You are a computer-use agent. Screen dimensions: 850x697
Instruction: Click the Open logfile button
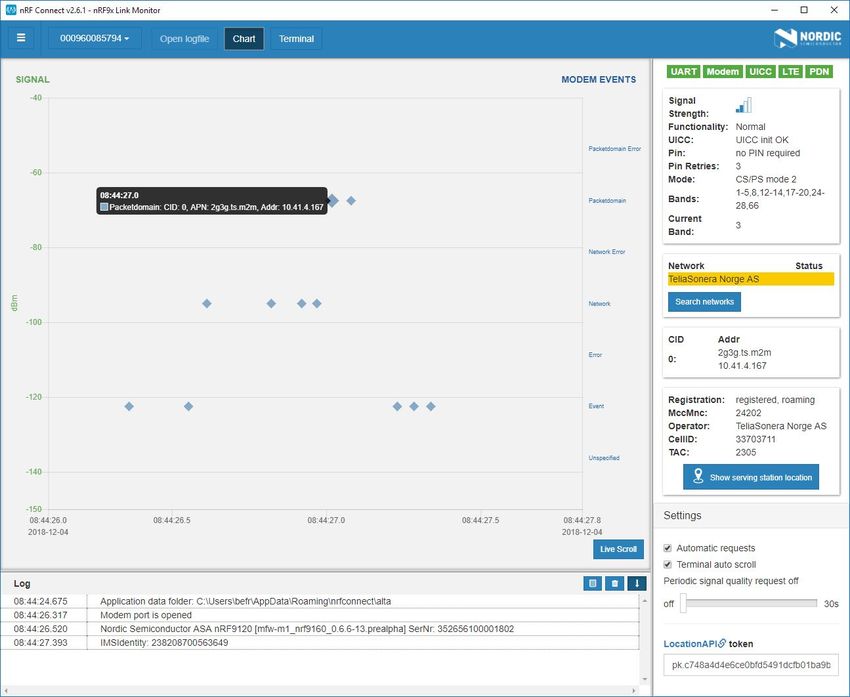click(184, 38)
